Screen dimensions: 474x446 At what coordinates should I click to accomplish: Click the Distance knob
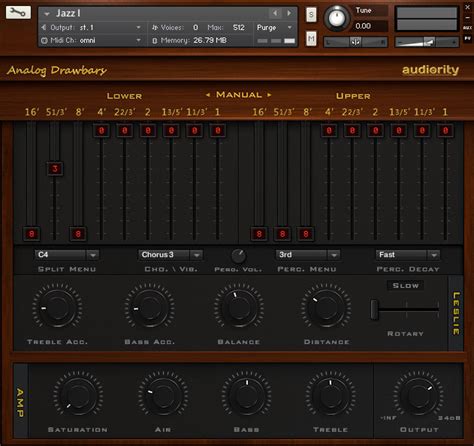tap(326, 308)
